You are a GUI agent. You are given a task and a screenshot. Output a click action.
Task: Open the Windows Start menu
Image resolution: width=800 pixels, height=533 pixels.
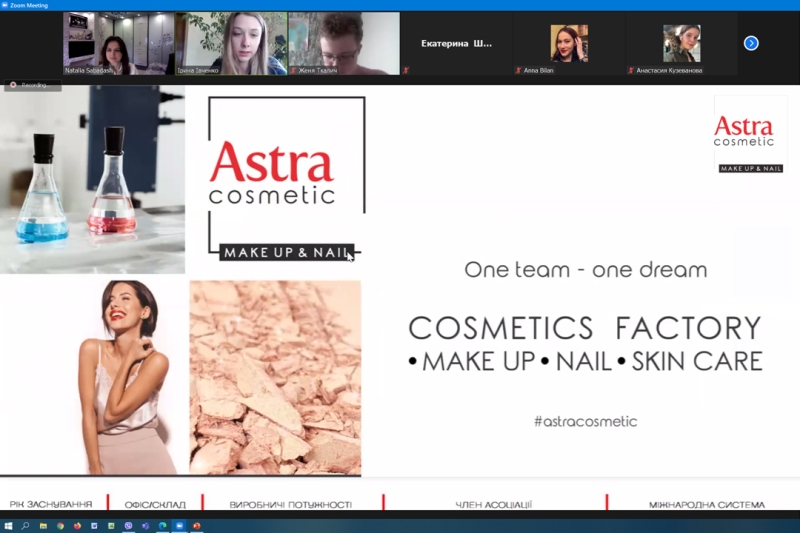pos(8,526)
